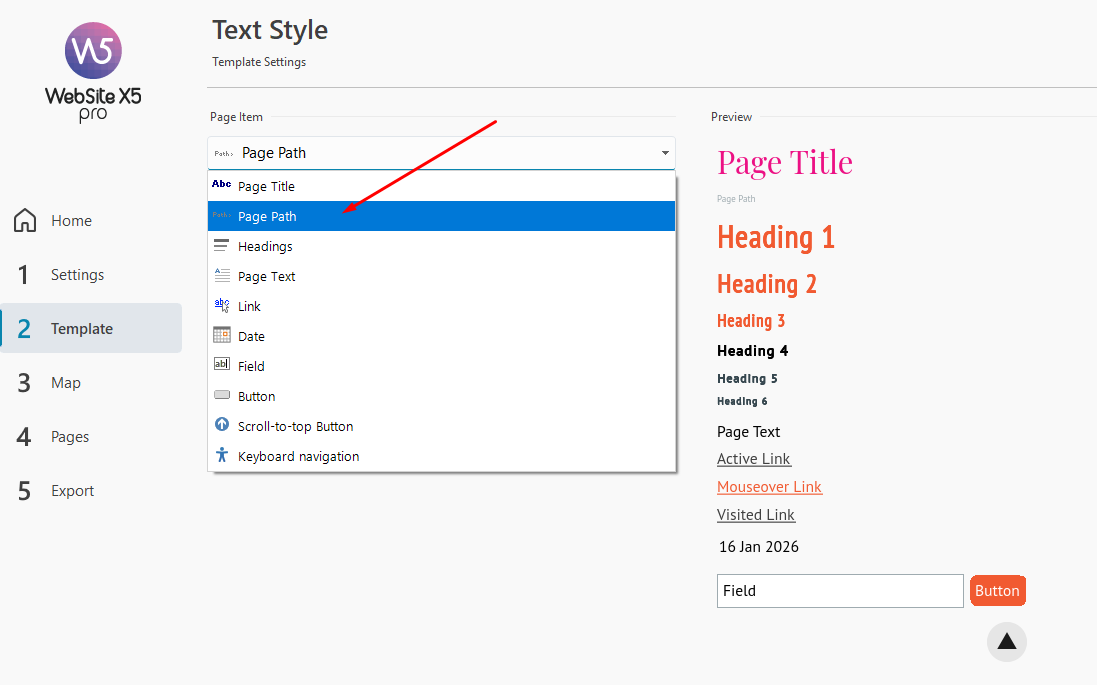Click the Scroll-to-top Button arrow icon

[x=222, y=426]
